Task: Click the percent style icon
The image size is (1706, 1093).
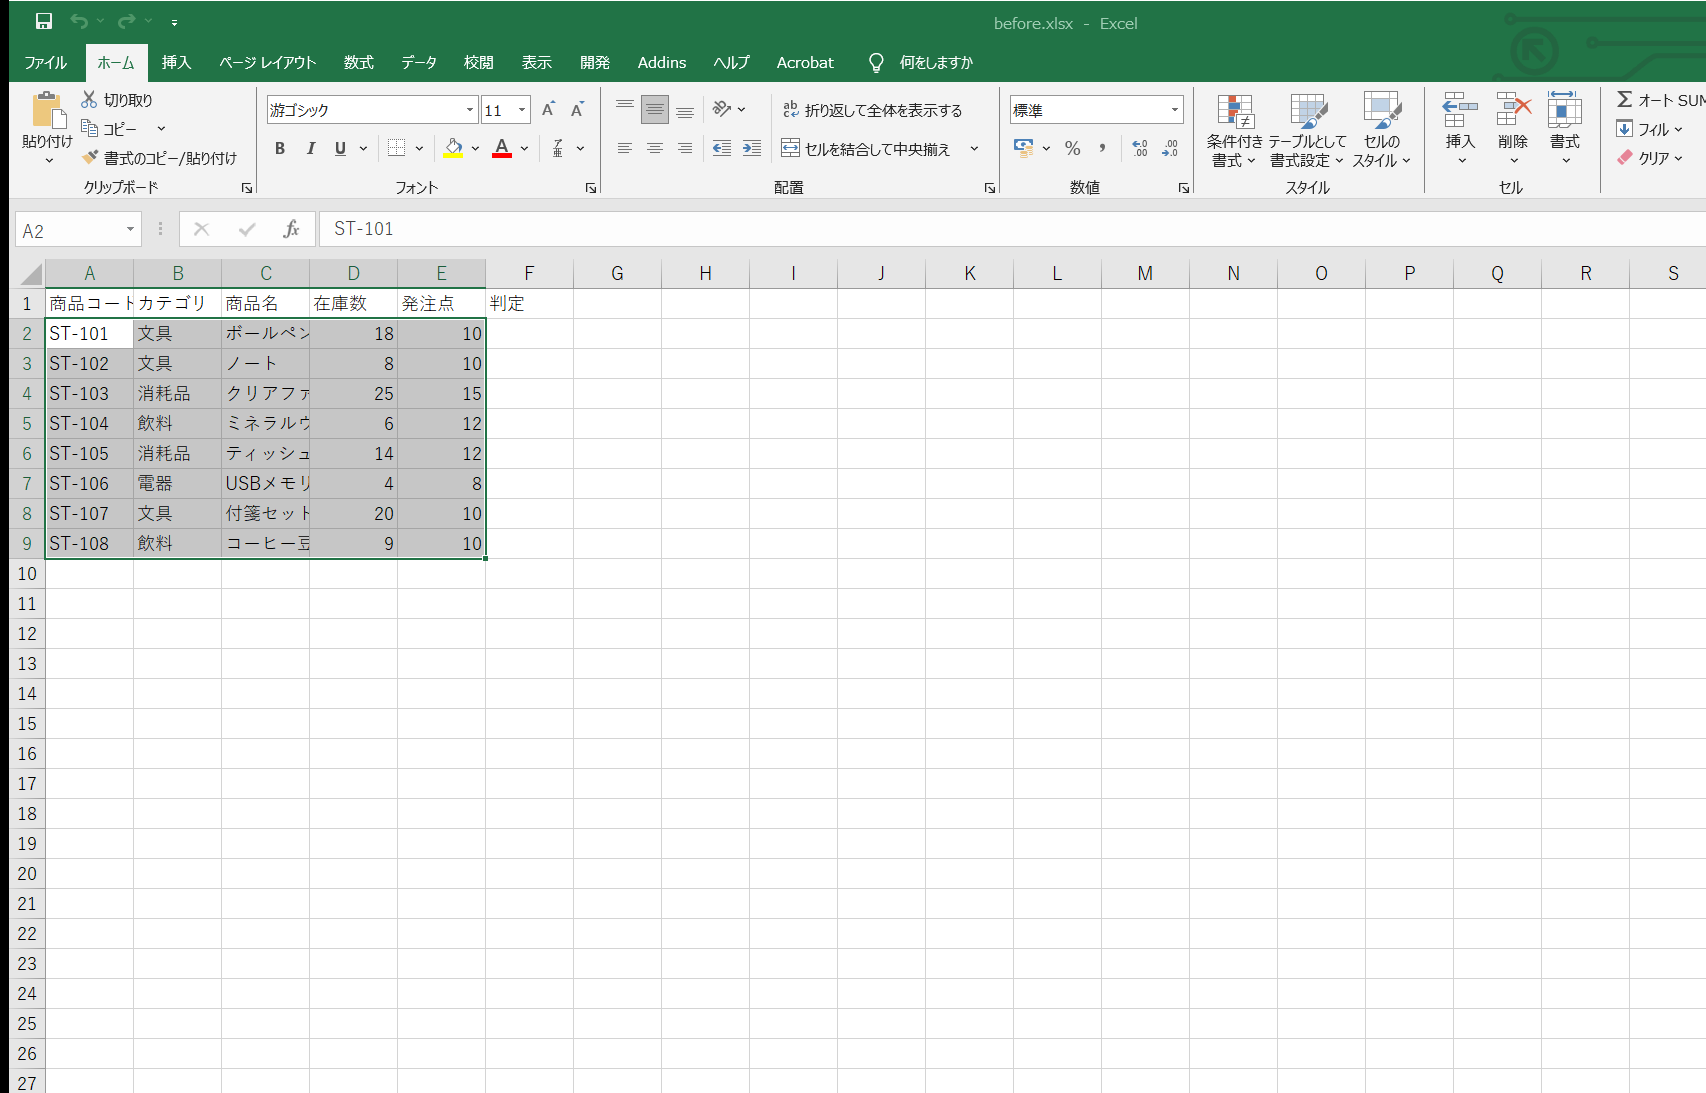Action: pyautogui.click(x=1072, y=148)
